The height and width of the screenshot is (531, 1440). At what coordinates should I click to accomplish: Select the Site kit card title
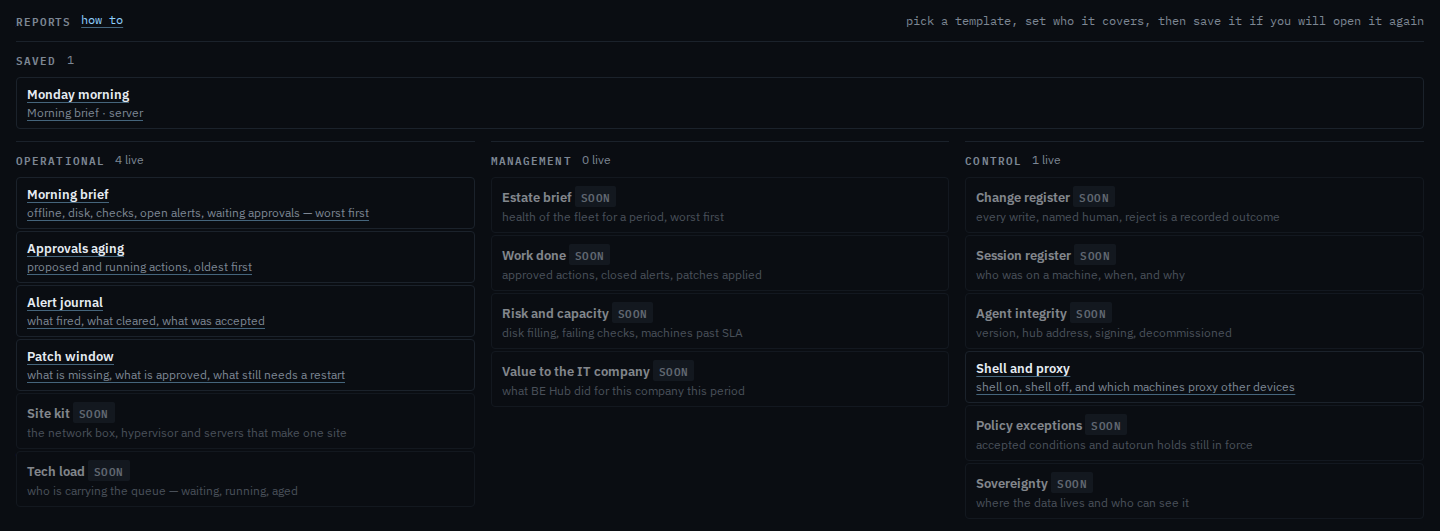pos(48,413)
